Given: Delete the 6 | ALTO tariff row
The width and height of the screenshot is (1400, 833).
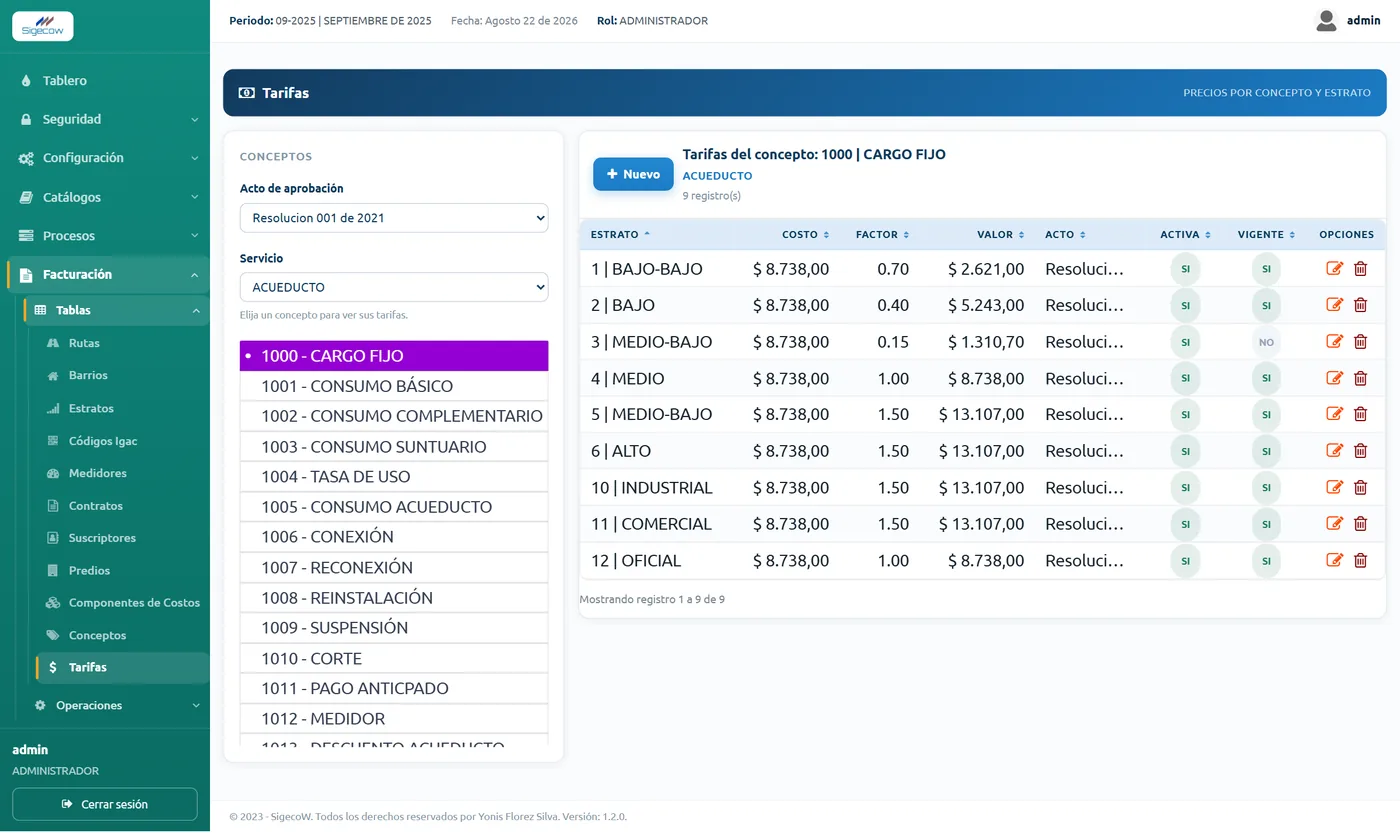Looking at the screenshot, I should (x=1360, y=451).
